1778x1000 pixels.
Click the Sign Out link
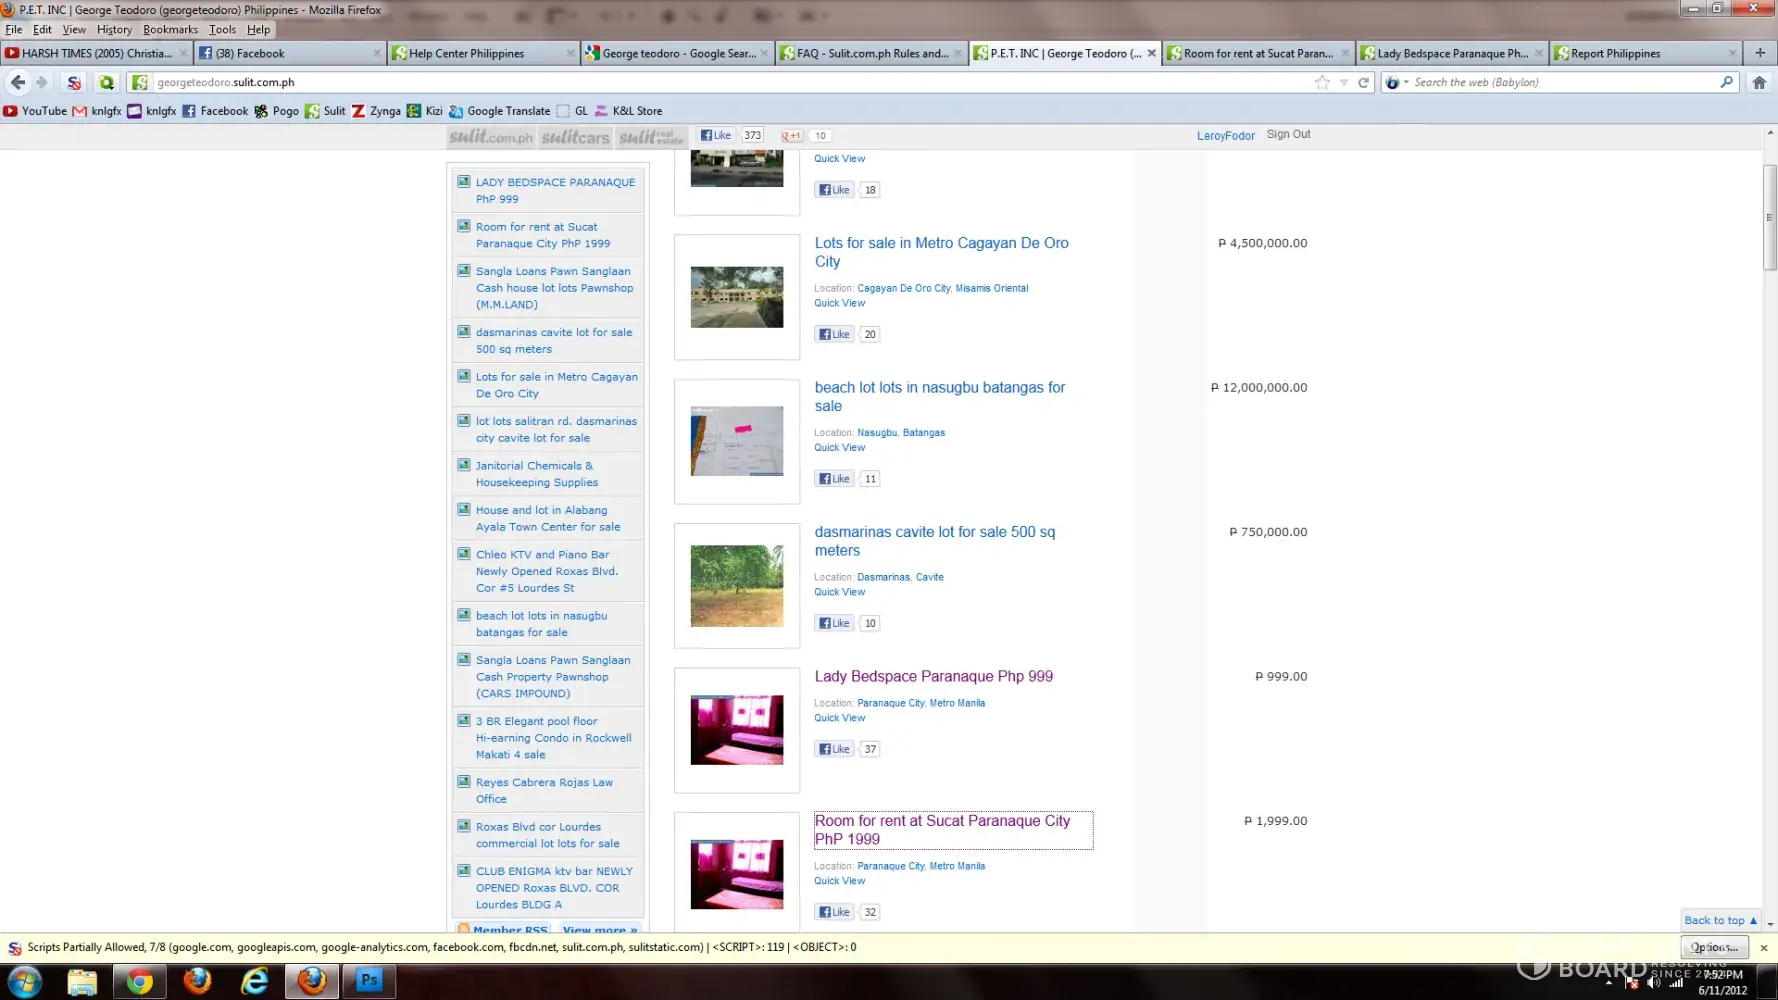pos(1288,134)
